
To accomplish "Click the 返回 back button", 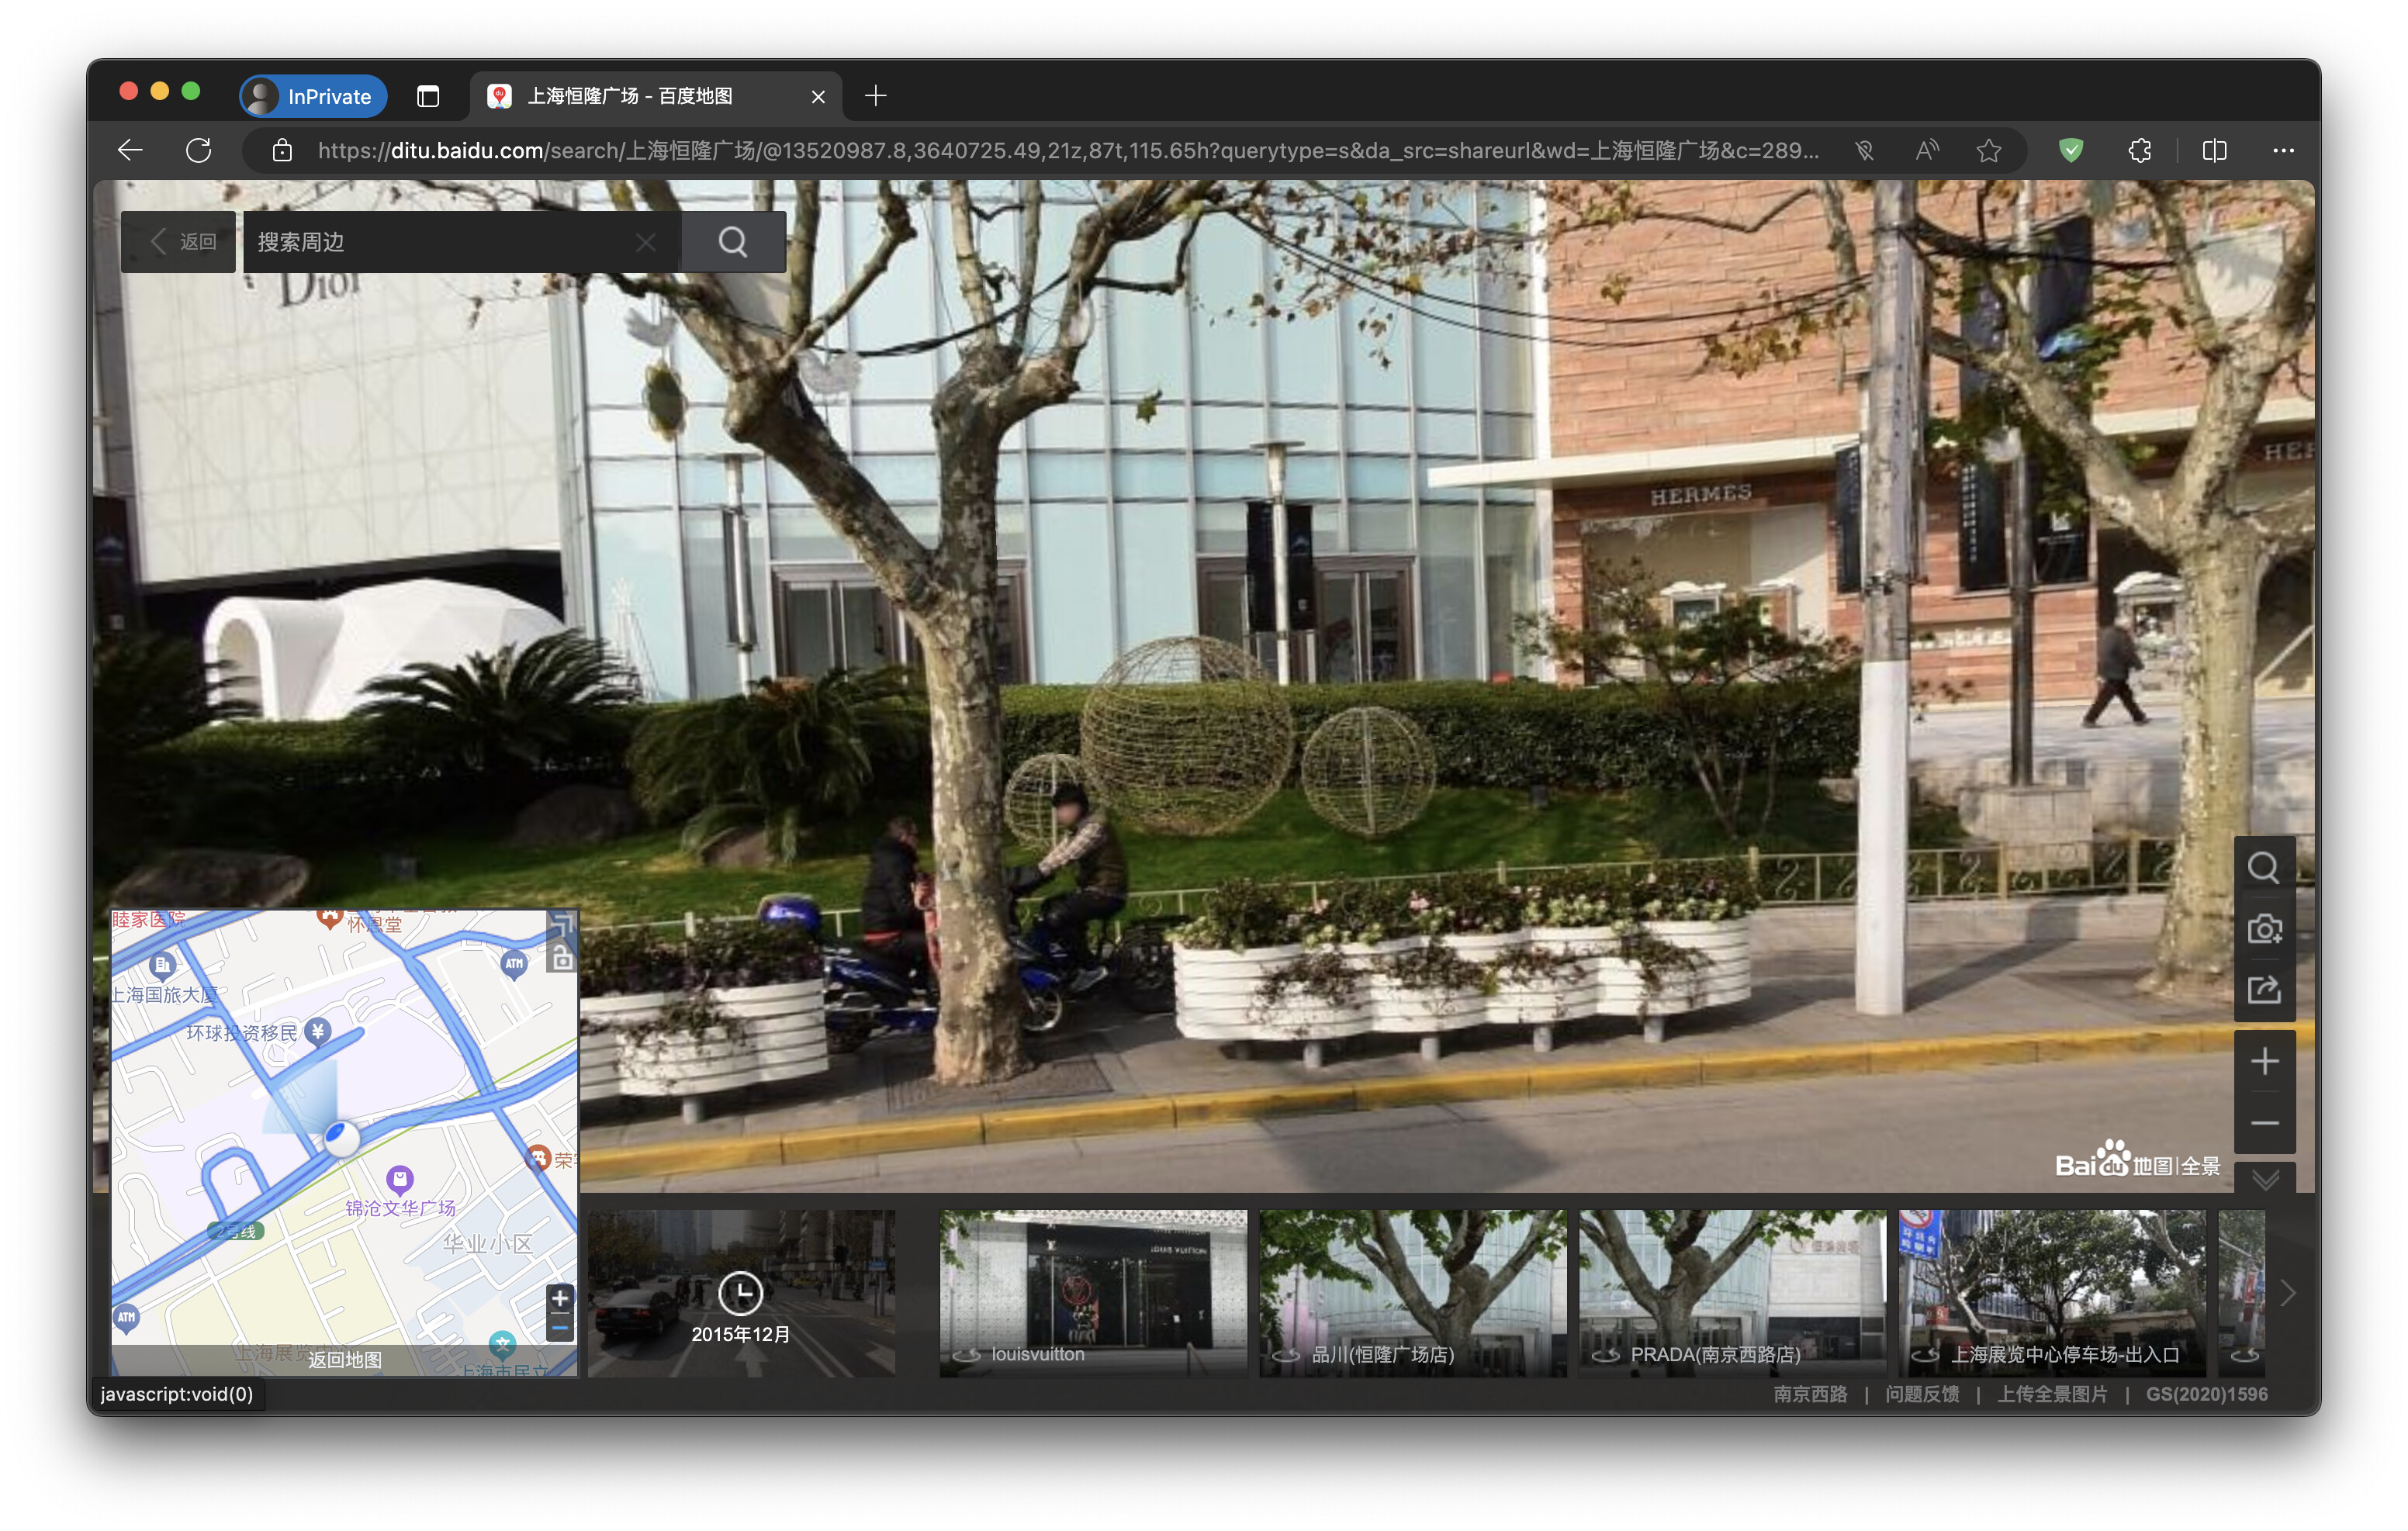I will tap(180, 242).
